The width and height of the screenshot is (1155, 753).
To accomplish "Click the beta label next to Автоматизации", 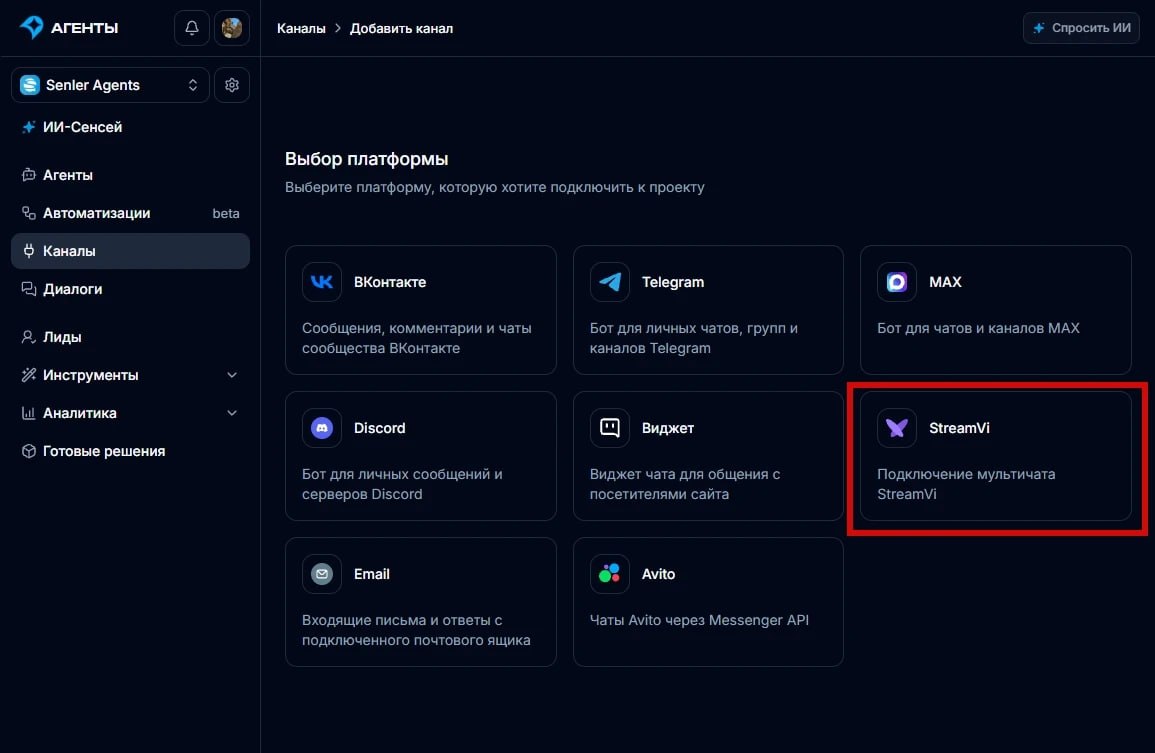I will tap(225, 214).
